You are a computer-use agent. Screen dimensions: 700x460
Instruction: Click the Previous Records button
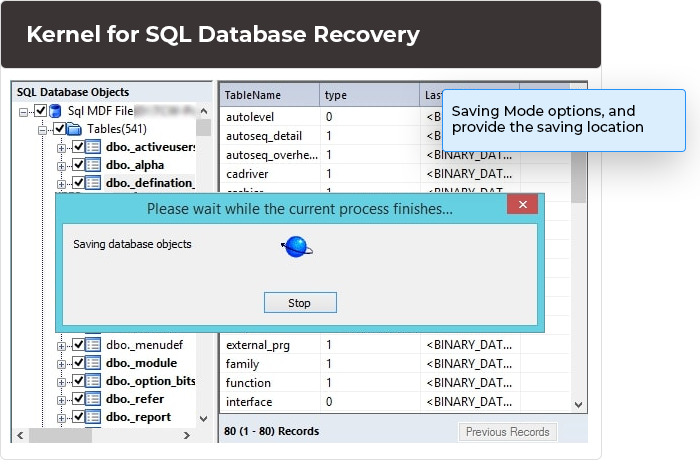pyautogui.click(x=507, y=432)
